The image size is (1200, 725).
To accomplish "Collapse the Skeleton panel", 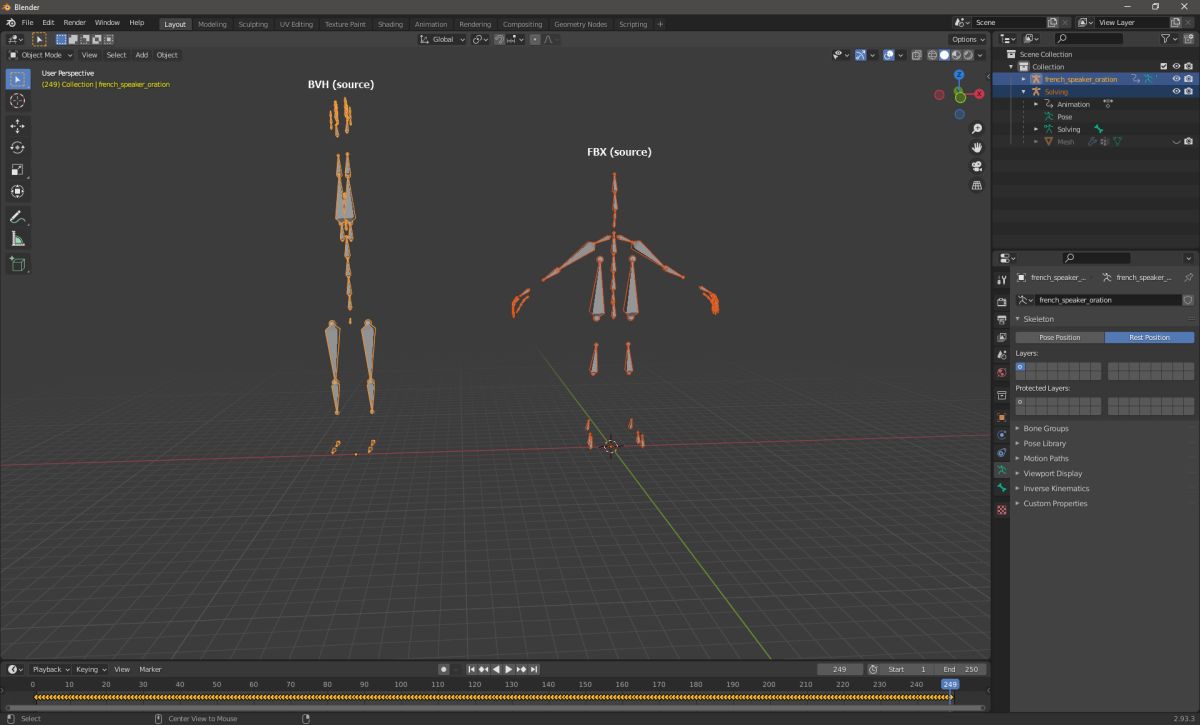I will [1038, 319].
